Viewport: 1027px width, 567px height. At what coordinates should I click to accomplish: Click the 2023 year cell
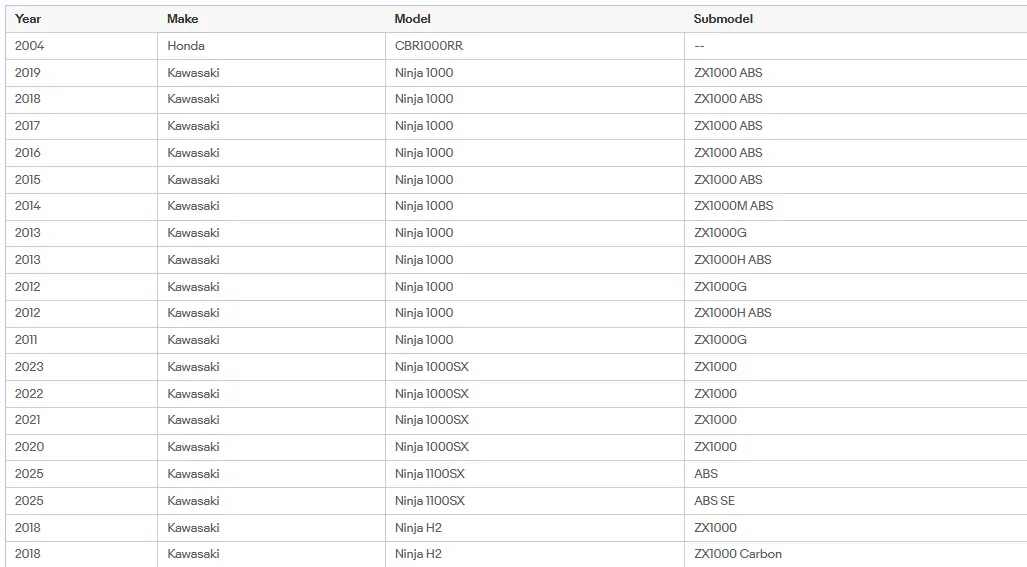click(x=29, y=366)
